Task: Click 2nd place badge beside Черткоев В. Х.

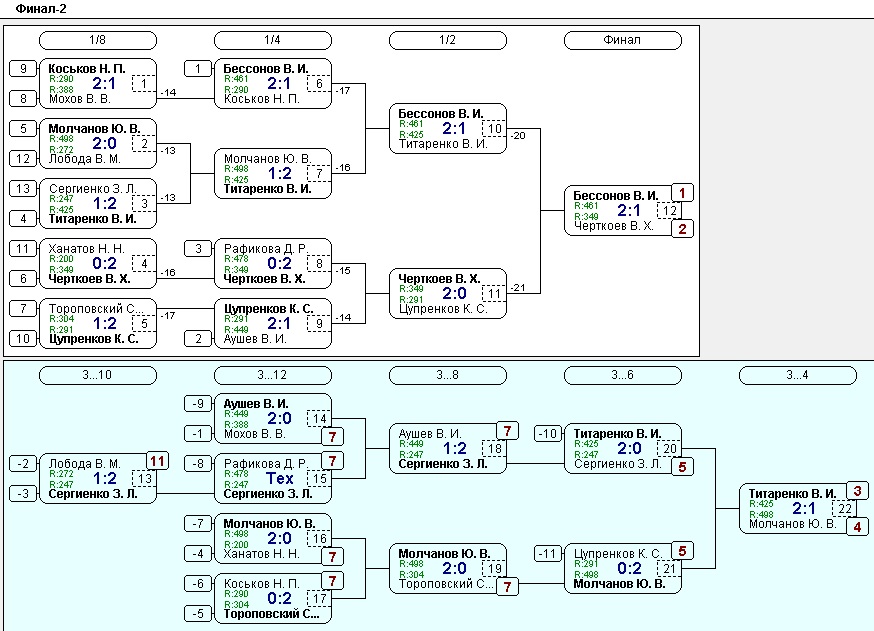Action: click(x=682, y=229)
